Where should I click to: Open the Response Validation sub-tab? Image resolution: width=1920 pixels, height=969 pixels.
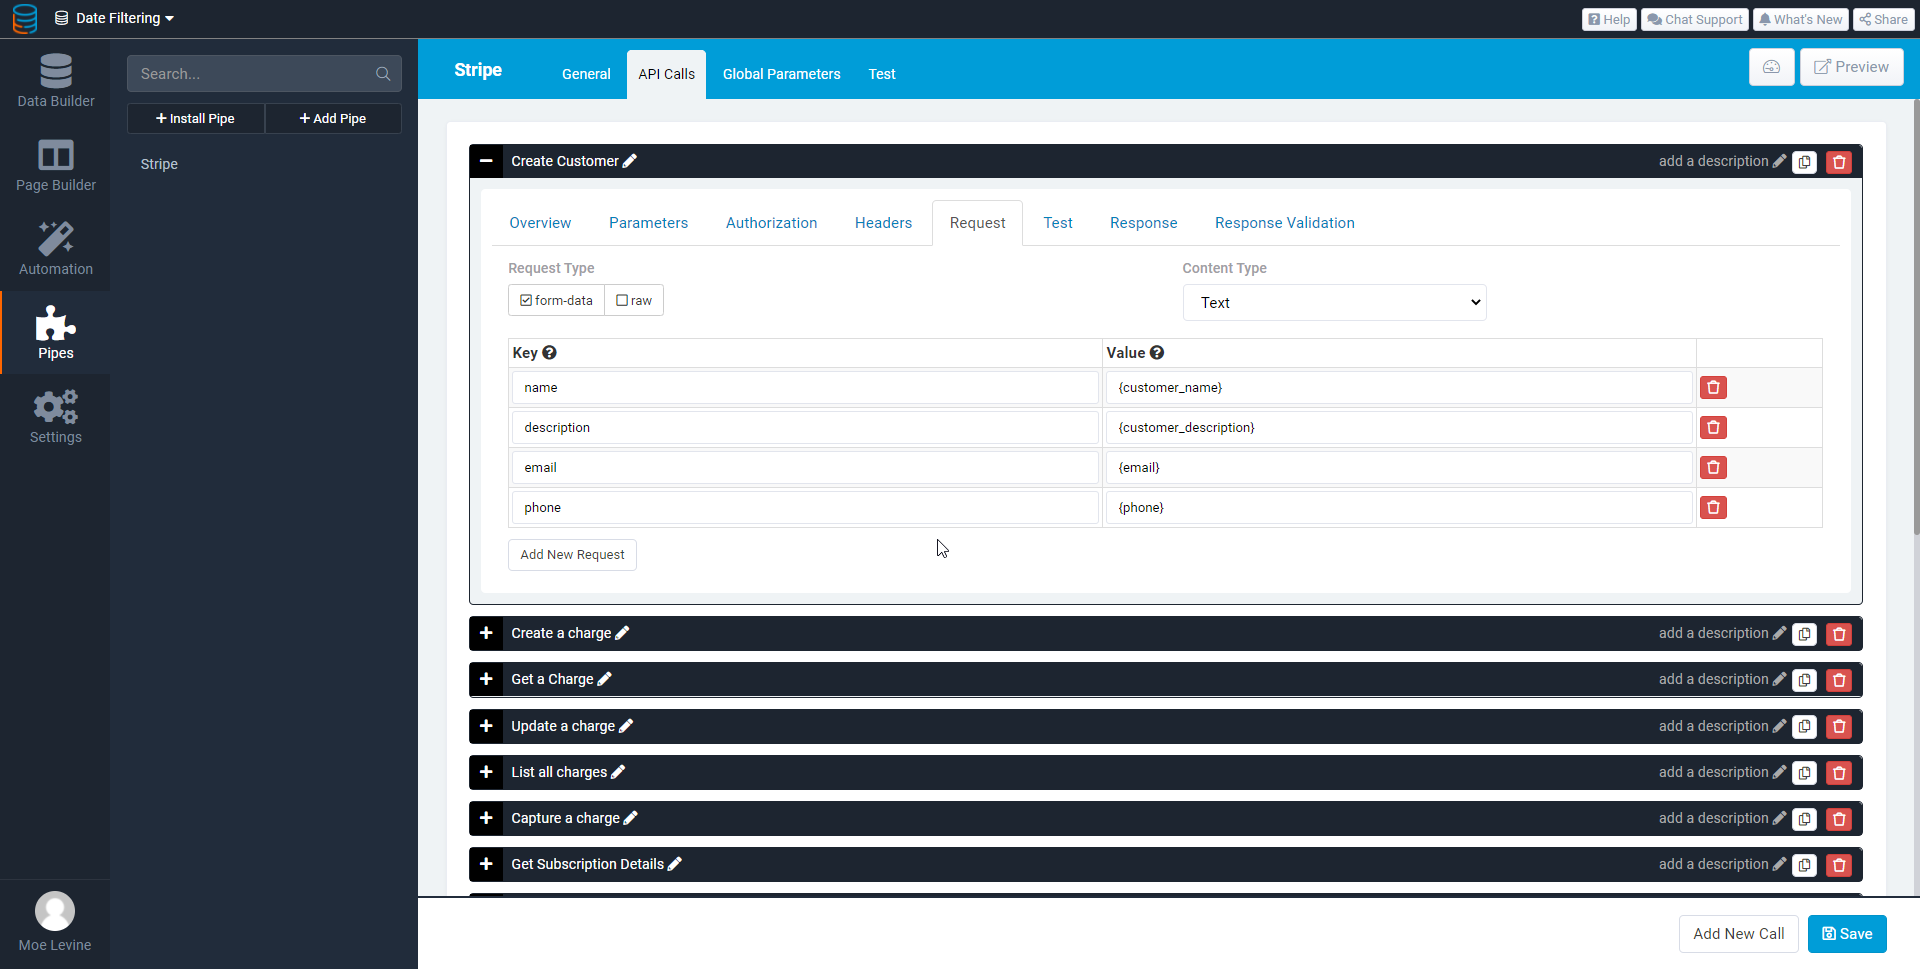(x=1284, y=223)
